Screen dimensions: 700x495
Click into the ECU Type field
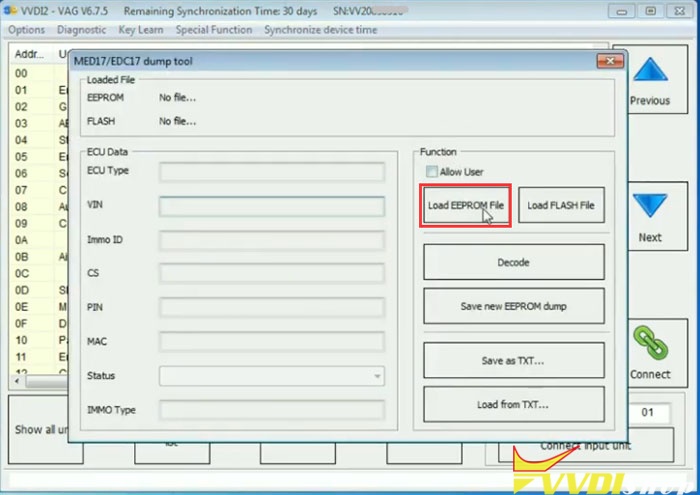pyautogui.click(x=271, y=172)
